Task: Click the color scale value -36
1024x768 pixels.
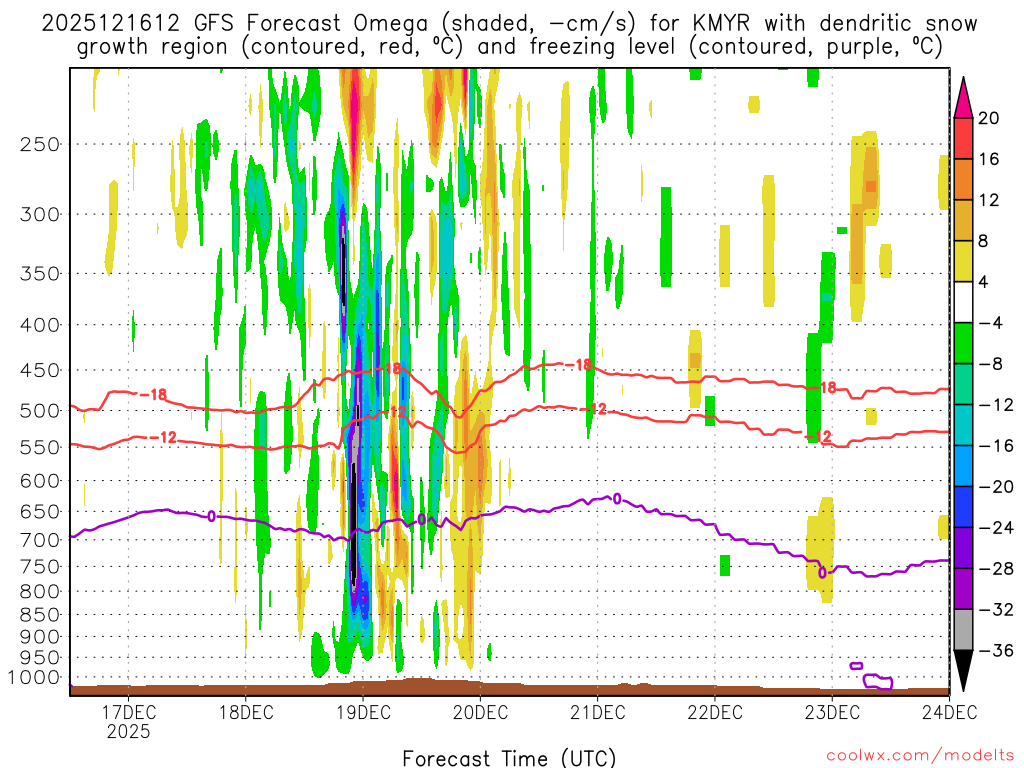Action: tap(997, 650)
